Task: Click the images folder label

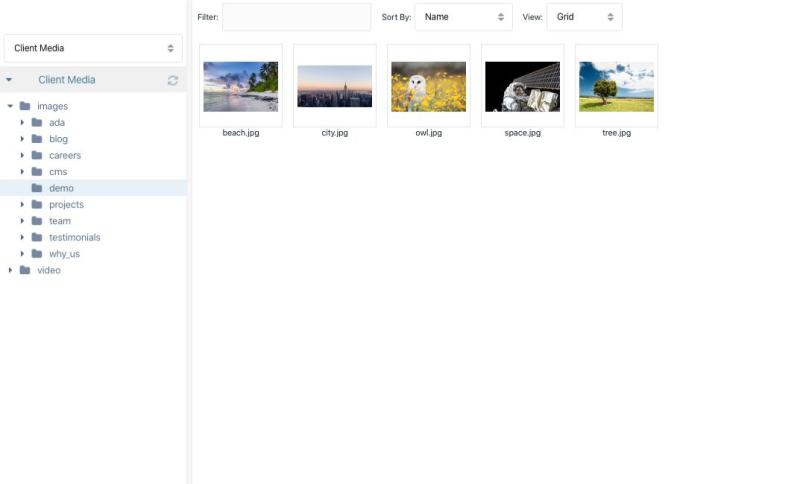Action: (53, 106)
